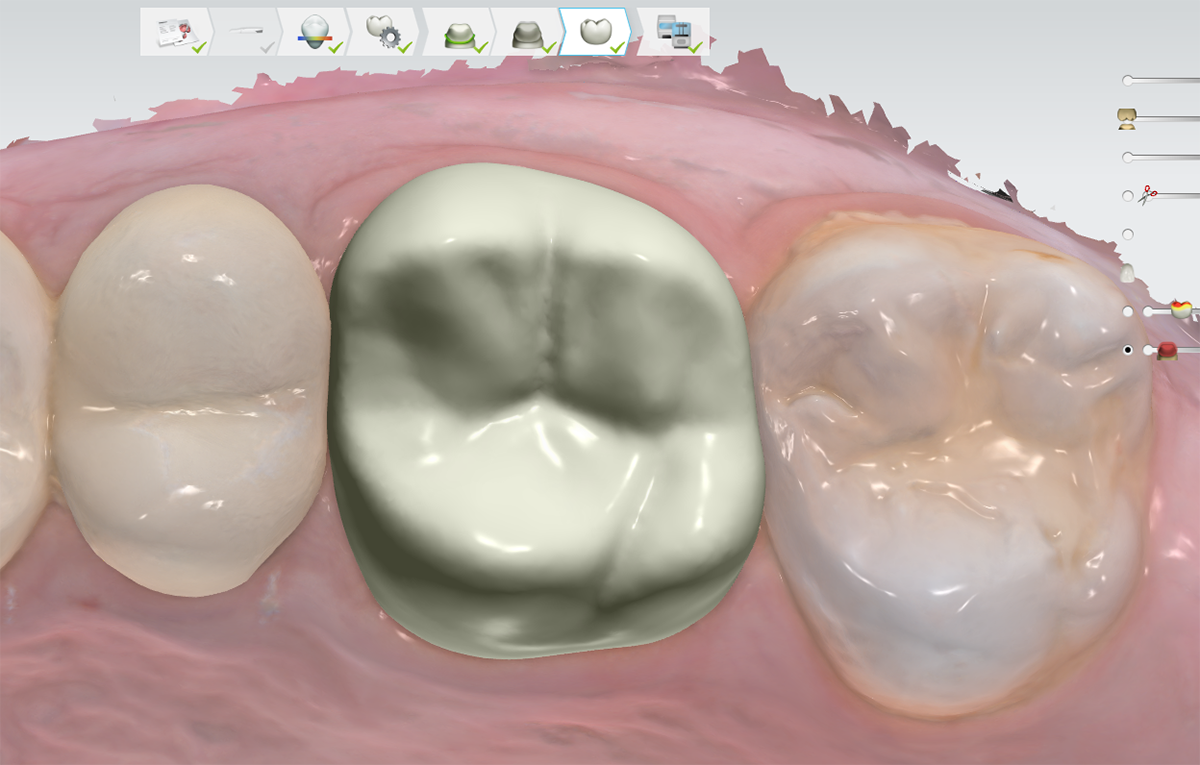This screenshot has width=1200, height=765.
Task: Select the empty radio button below the scissors
Action: (1128, 234)
